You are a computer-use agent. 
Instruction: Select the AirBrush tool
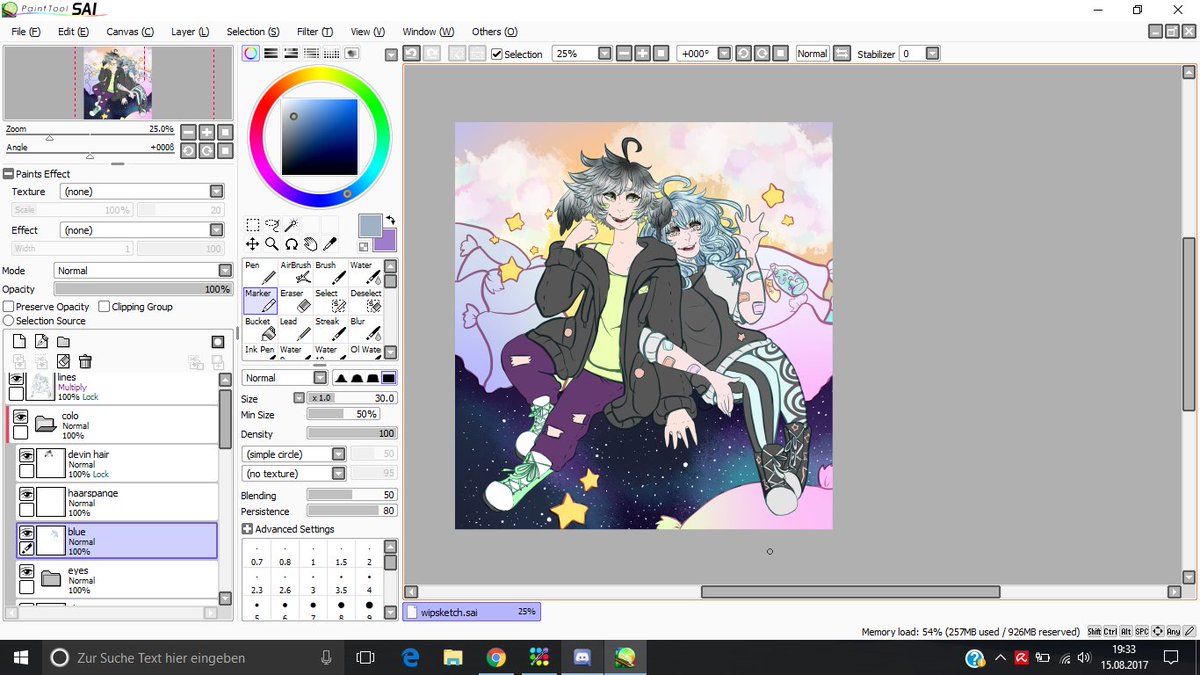coord(295,272)
